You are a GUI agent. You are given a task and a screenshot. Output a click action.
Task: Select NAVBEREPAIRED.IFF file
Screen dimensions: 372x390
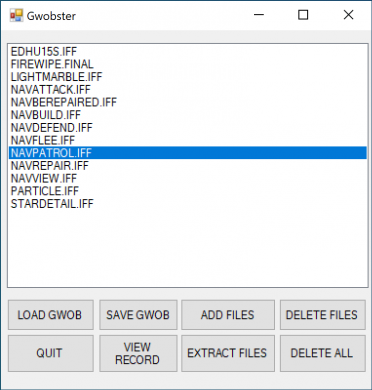(x=64, y=102)
